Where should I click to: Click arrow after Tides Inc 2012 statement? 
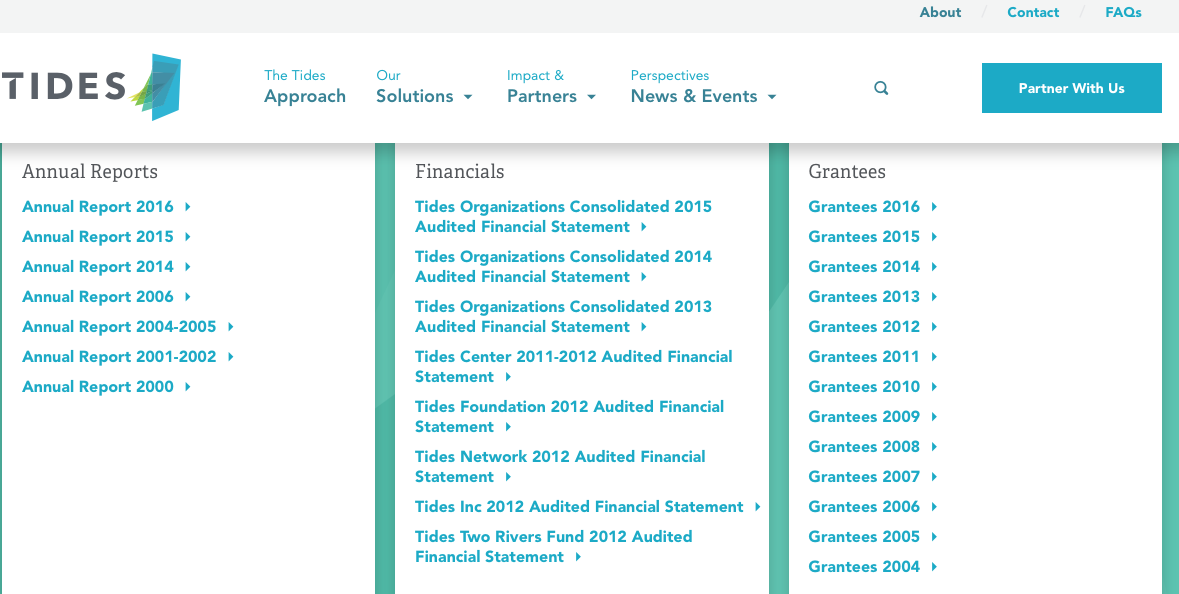758,507
